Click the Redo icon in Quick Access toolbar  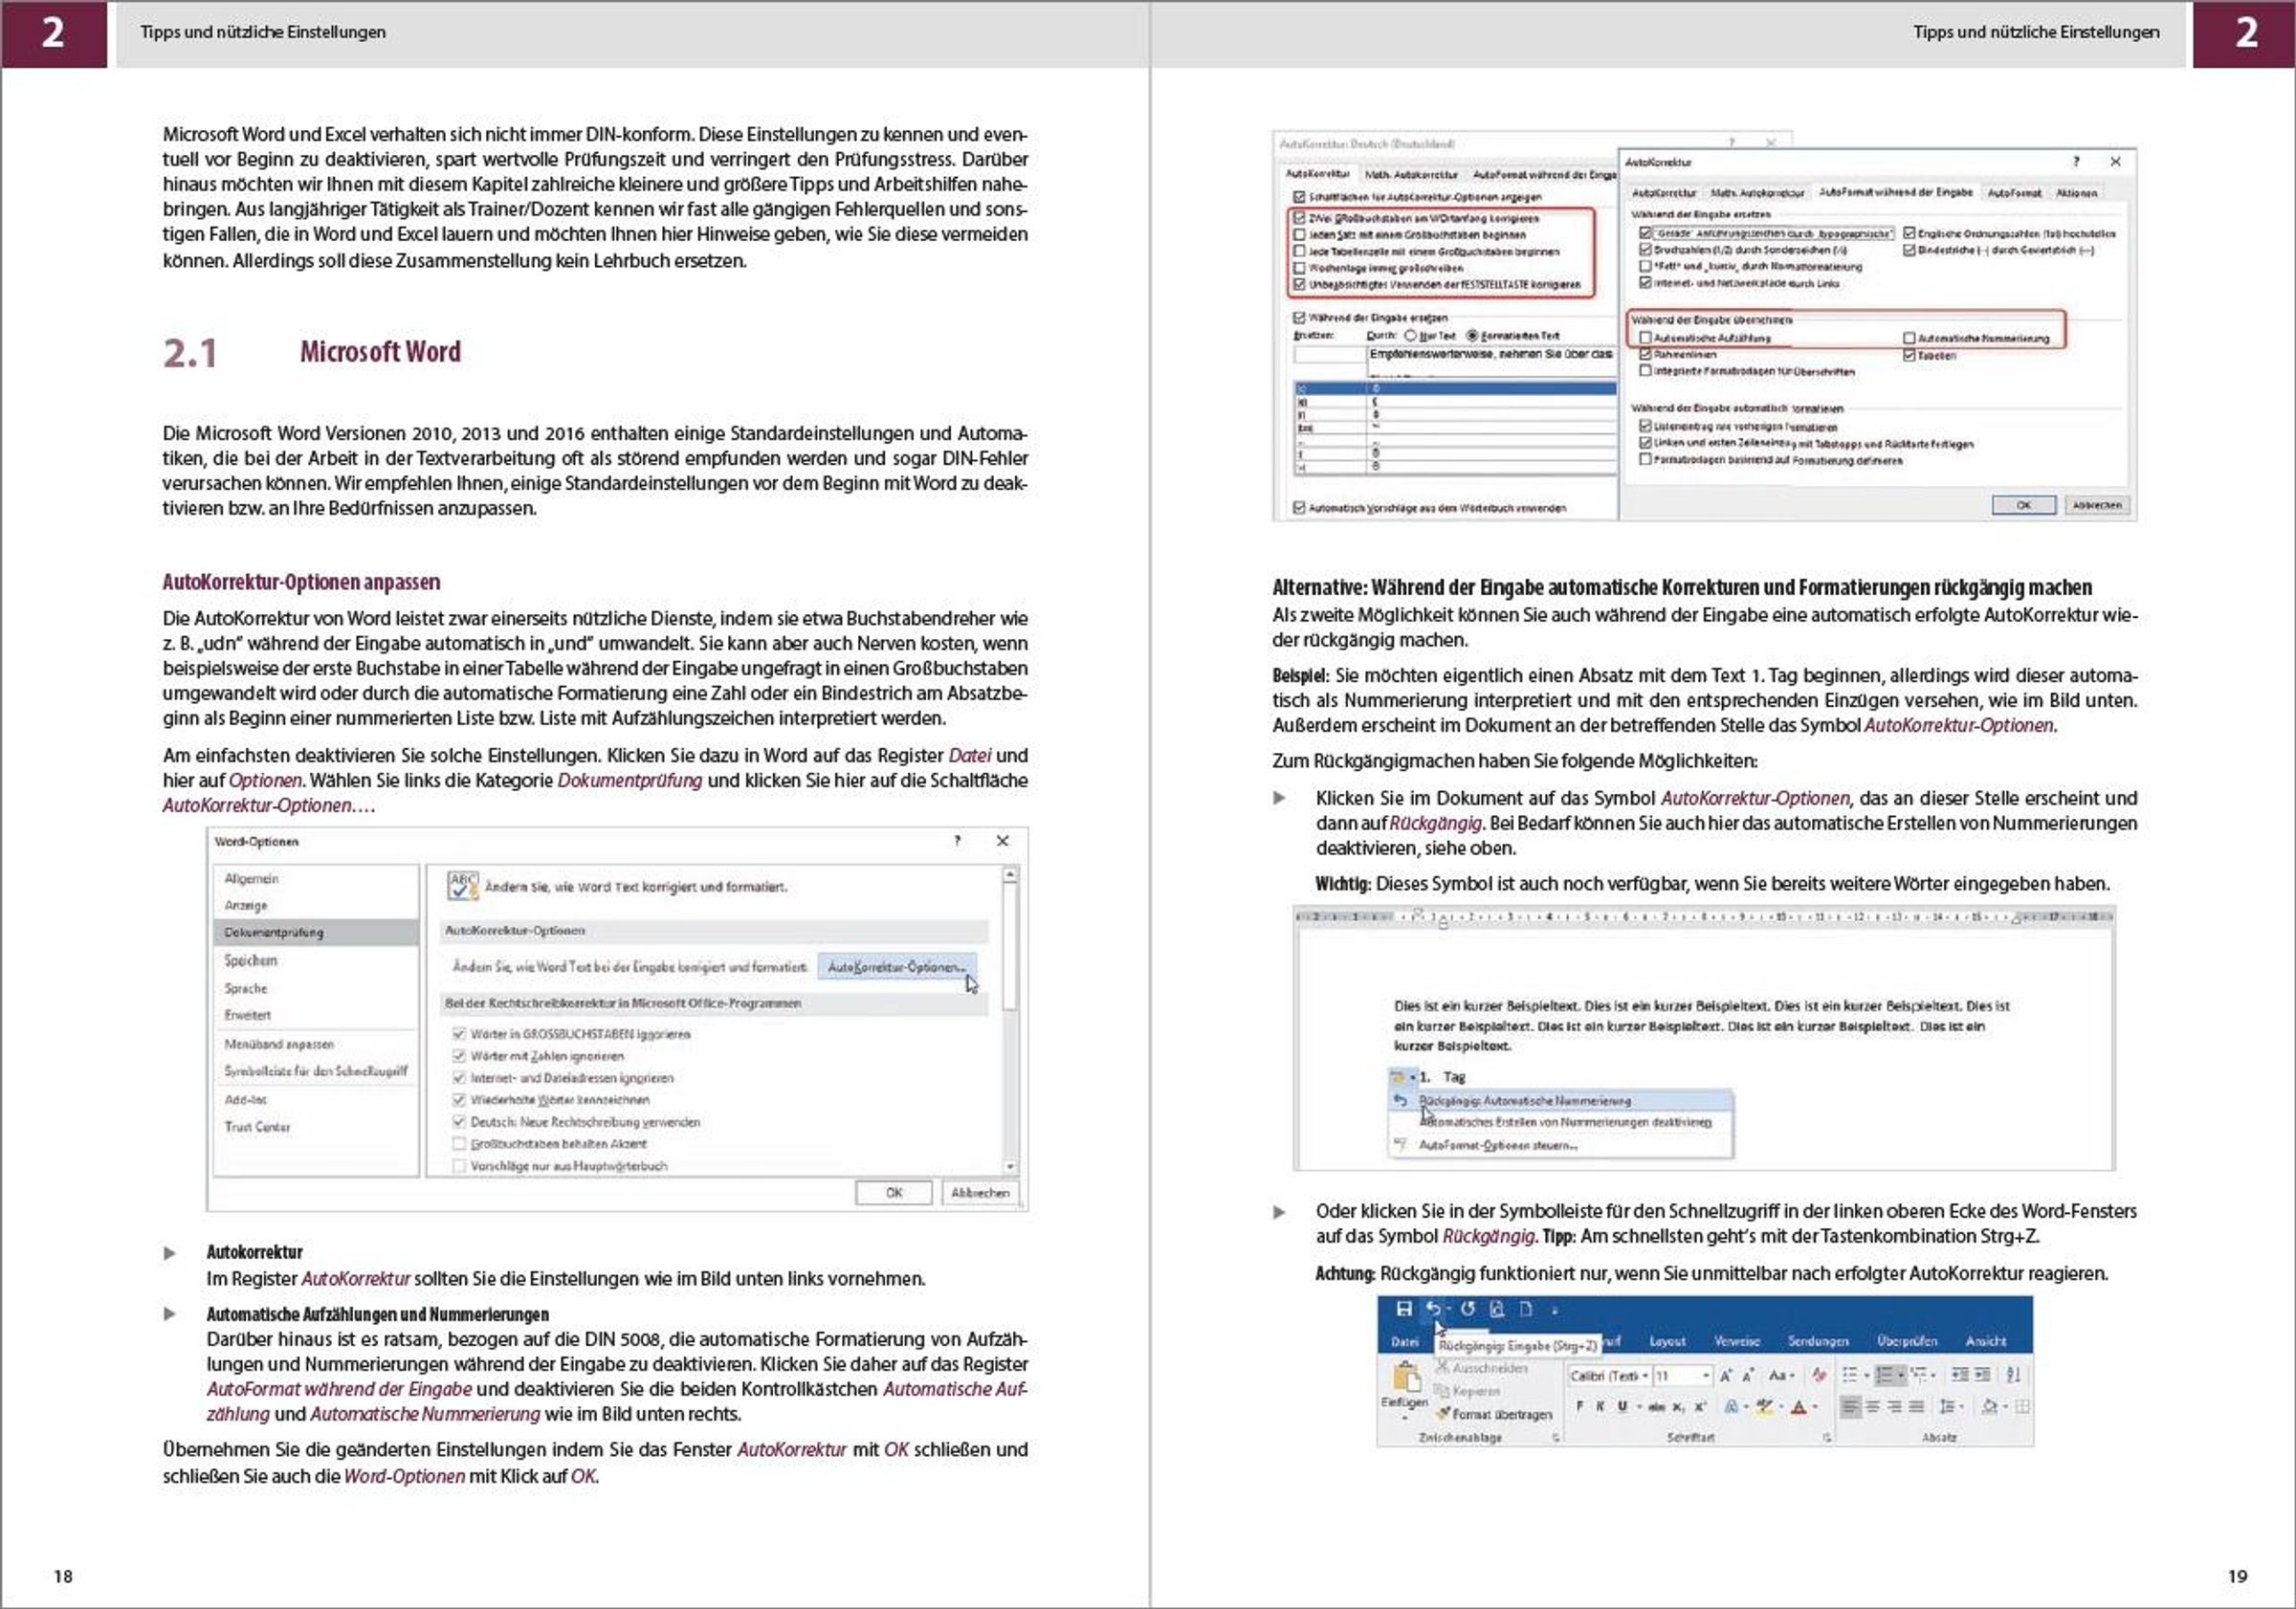point(1468,1309)
